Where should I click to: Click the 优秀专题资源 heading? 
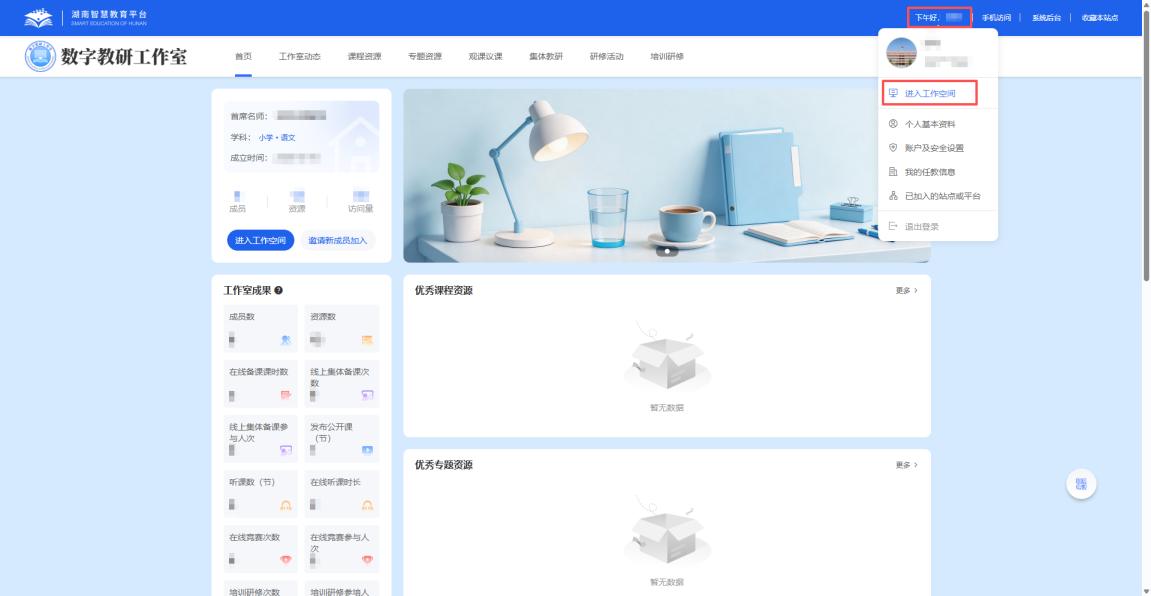[443, 465]
